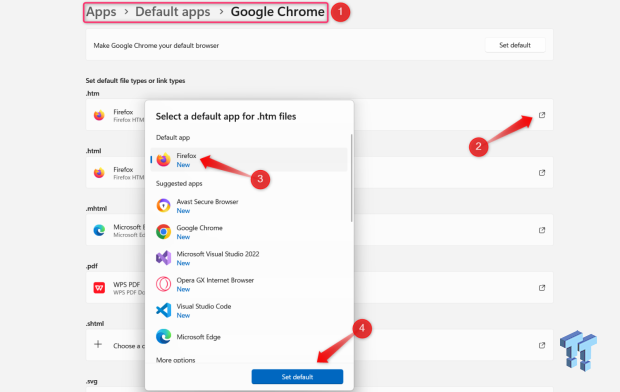Click the blue Set default button in popup
This screenshot has height=392, width=620.
click(297, 377)
